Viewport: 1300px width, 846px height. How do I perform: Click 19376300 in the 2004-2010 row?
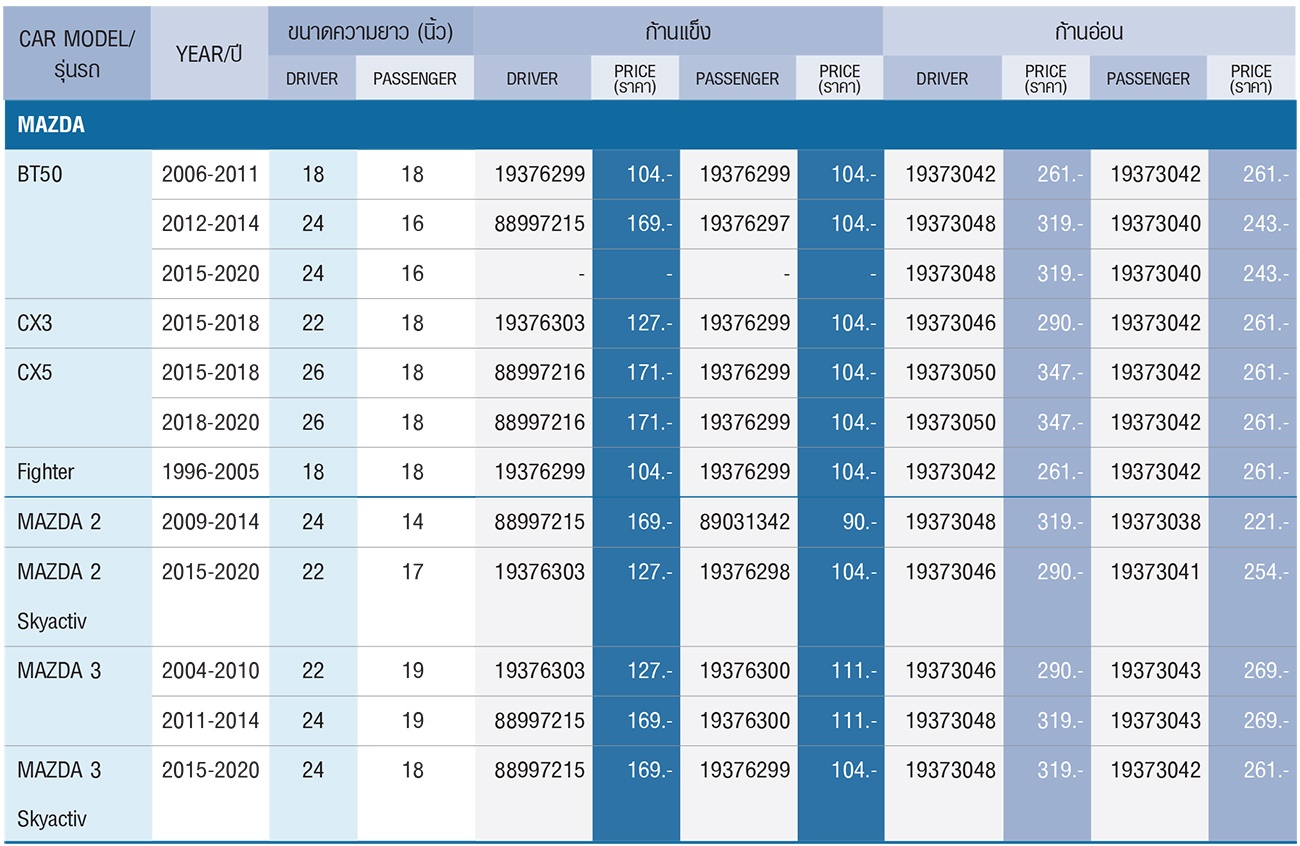[745, 670]
